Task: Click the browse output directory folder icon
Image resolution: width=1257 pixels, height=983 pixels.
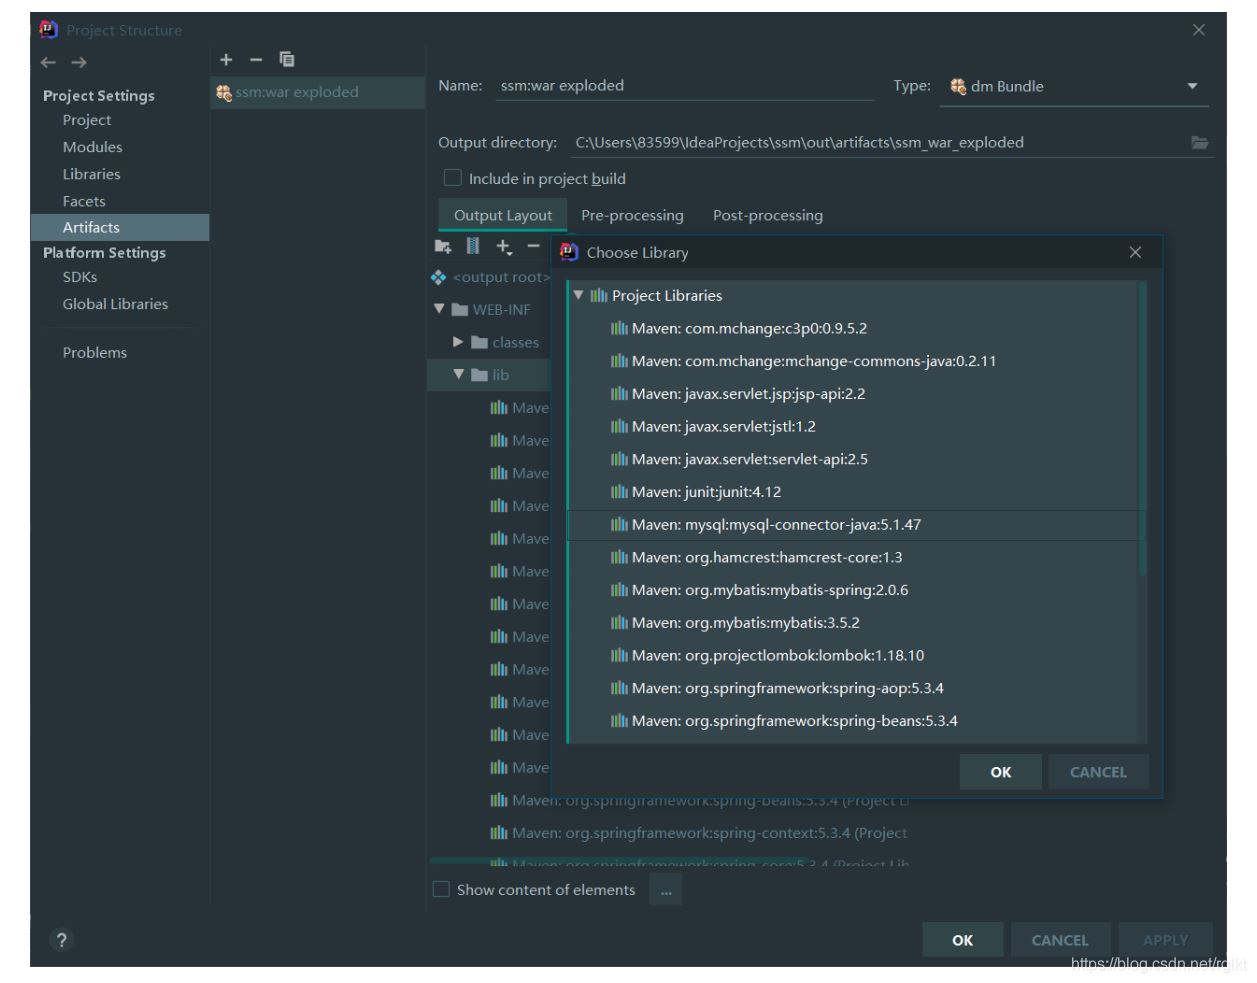Action: pos(1199,143)
